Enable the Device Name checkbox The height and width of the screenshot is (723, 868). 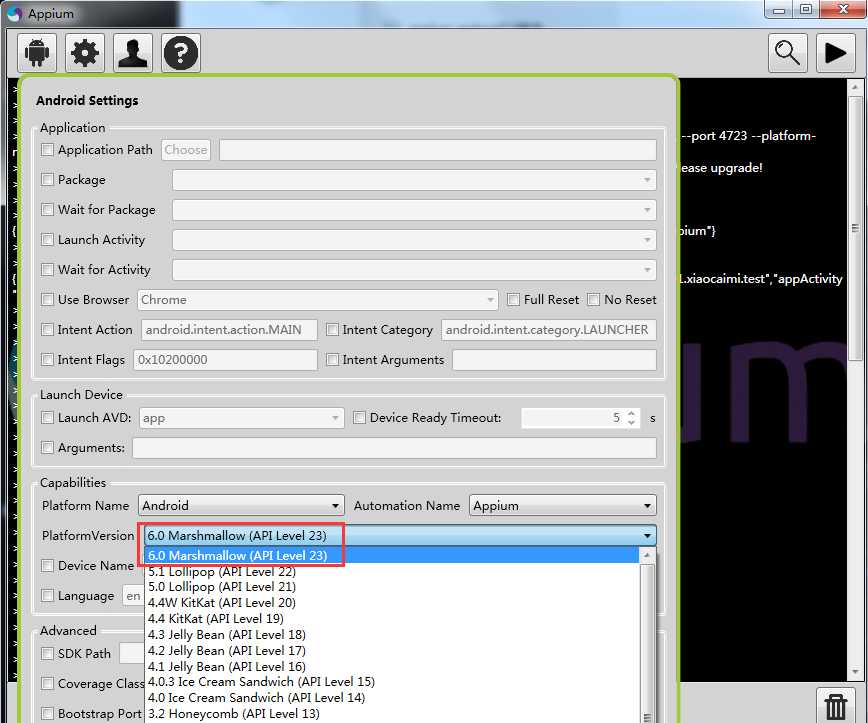(x=48, y=565)
